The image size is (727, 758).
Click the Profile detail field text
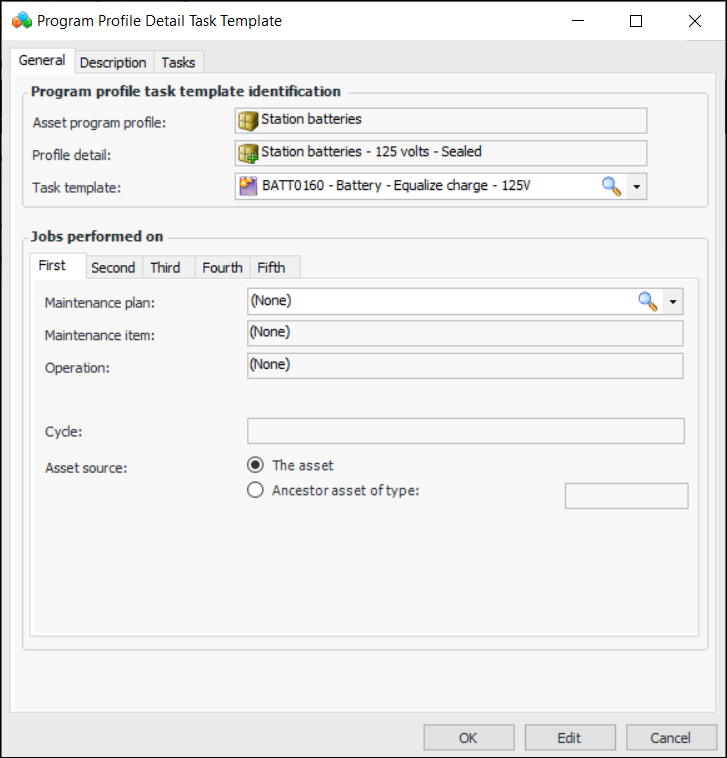click(371, 152)
